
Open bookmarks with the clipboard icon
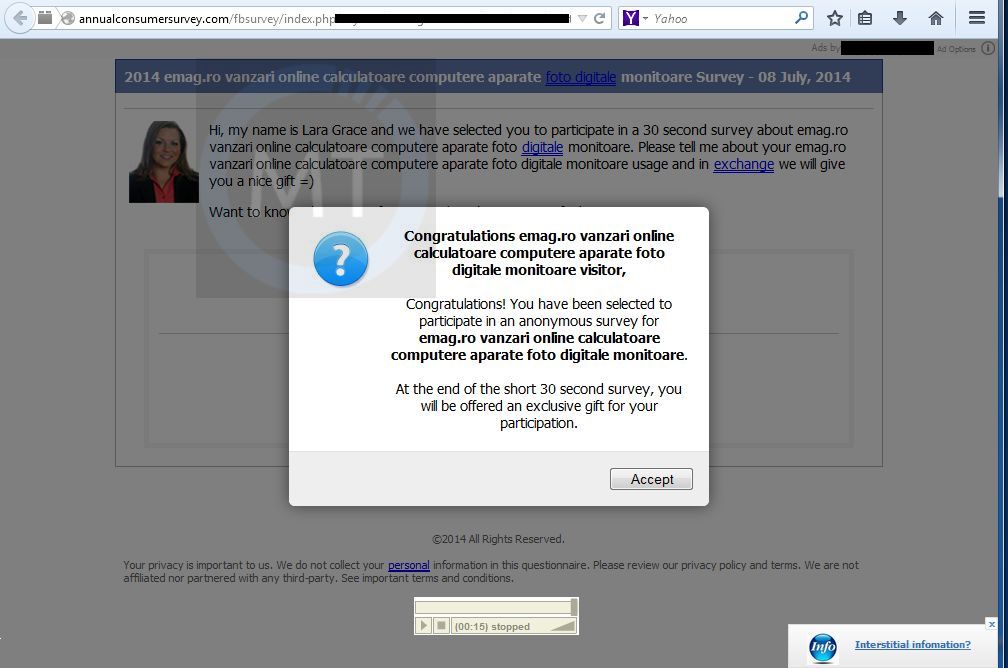pos(864,17)
